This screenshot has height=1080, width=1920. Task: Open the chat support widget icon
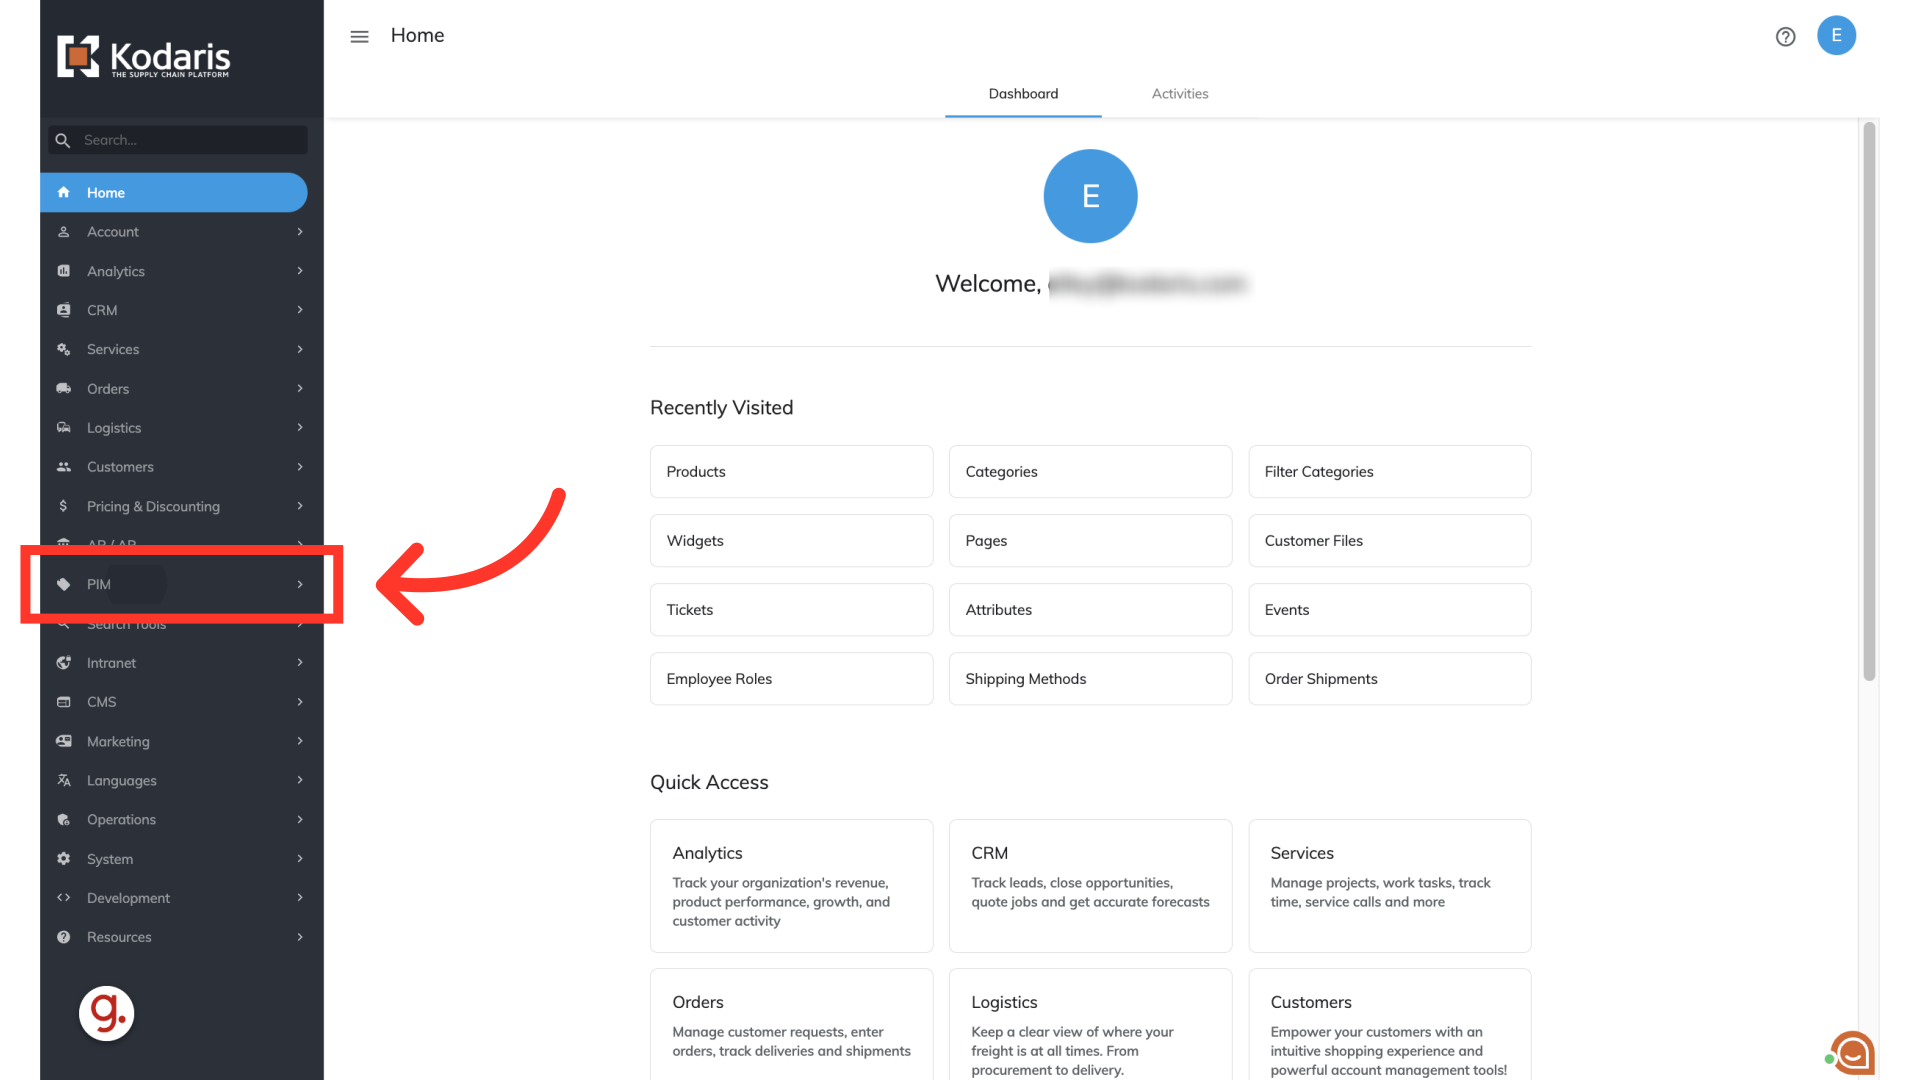click(x=1852, y=1053)
